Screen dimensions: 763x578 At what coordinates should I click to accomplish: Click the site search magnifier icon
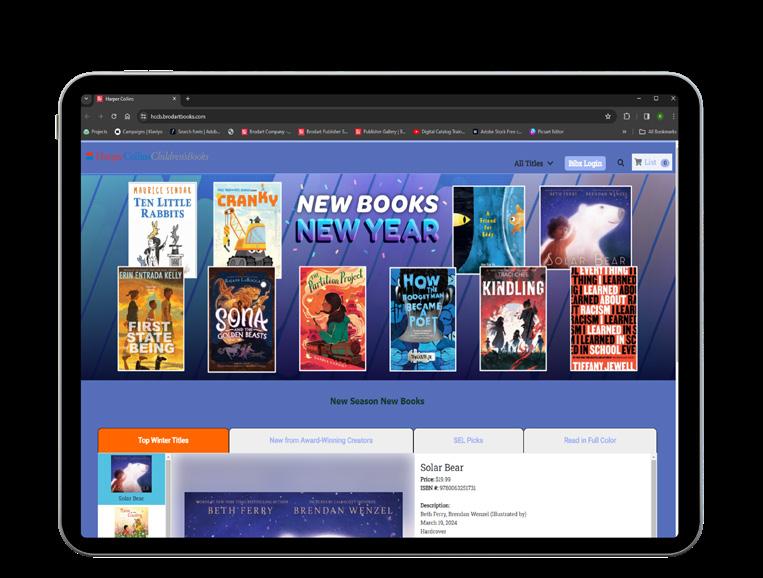[x=620, y=163]
